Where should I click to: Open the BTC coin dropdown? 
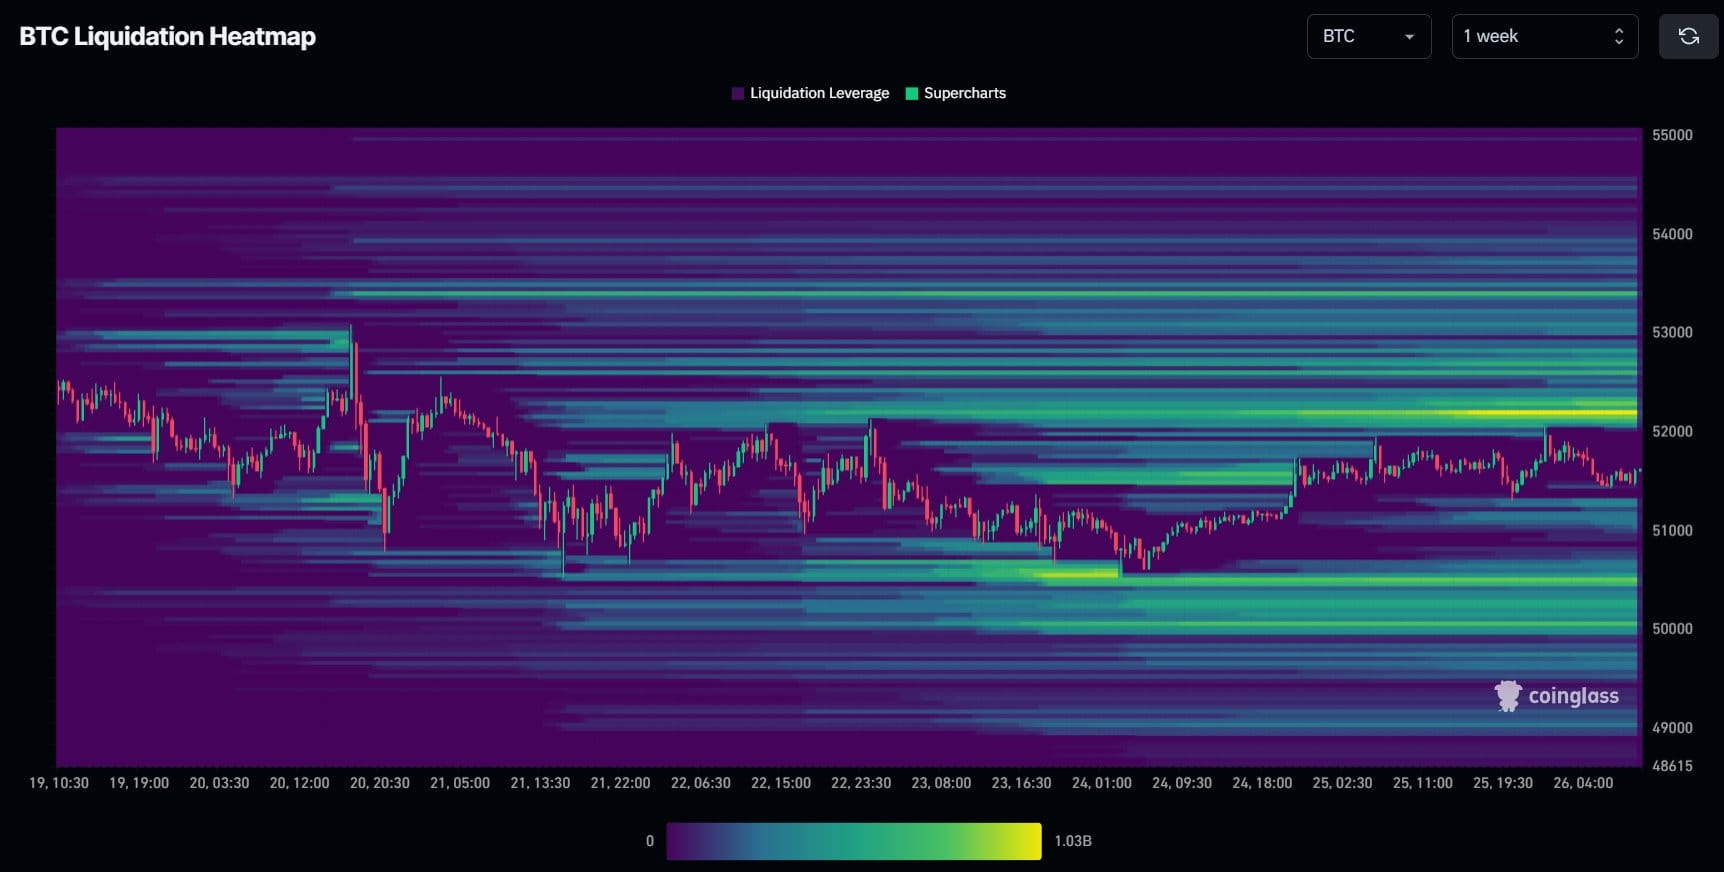(x=1369, y=36)
